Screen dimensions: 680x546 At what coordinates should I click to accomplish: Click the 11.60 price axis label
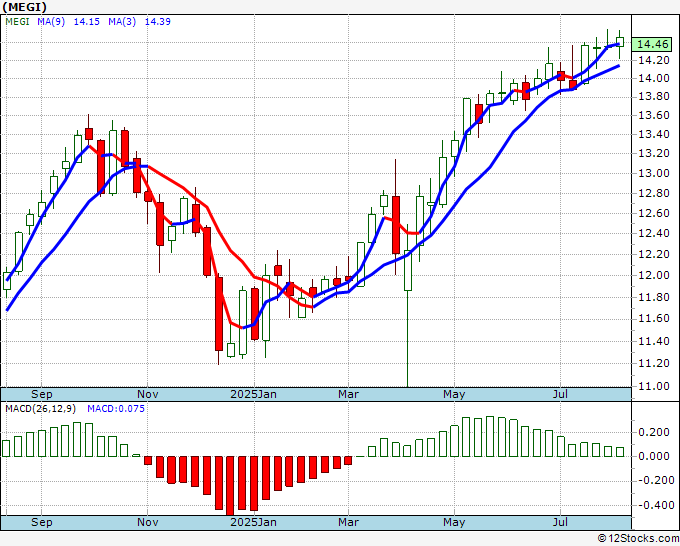click(x=653, y=319)
